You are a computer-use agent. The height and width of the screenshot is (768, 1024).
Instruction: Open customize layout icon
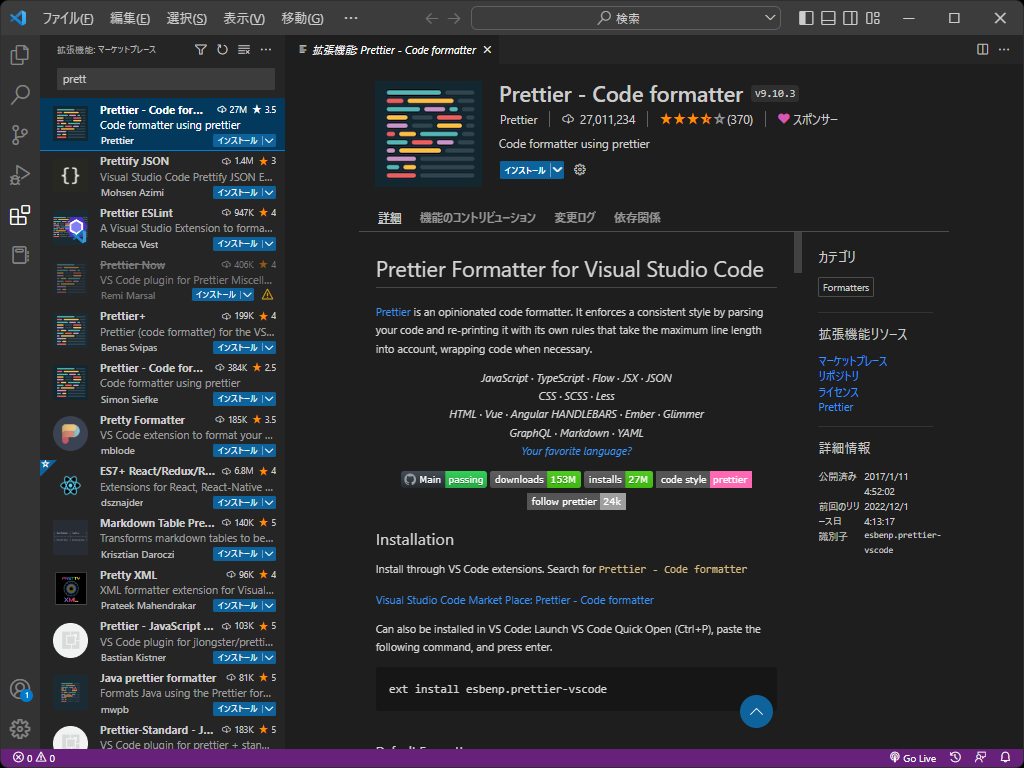coord(872,18)
